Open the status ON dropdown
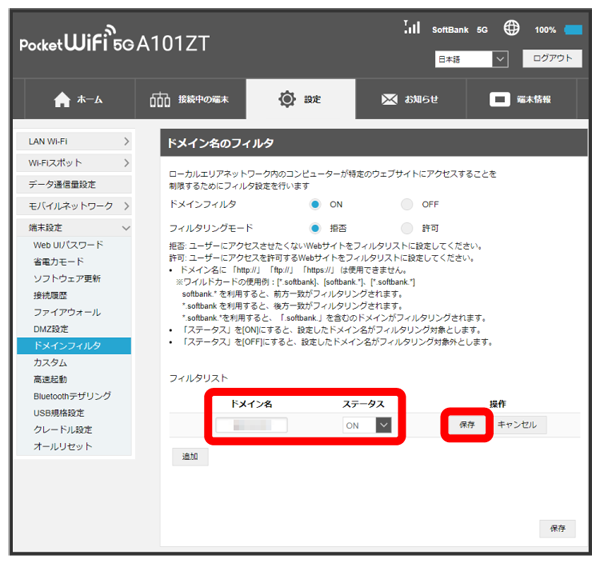 tap(365, 425)
